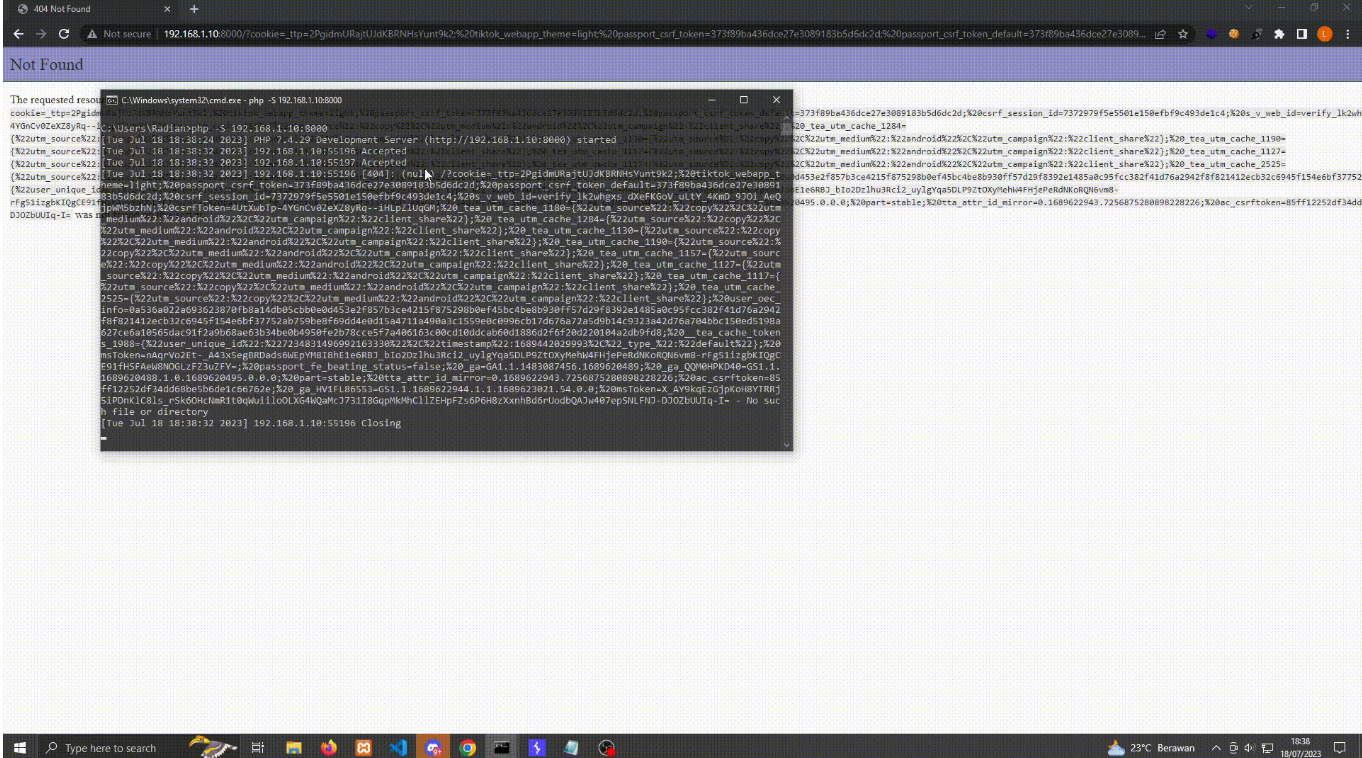The height and width of the screenshot is (758, 1362).
Task: Reload the 404 page
Action: (64, 33)
